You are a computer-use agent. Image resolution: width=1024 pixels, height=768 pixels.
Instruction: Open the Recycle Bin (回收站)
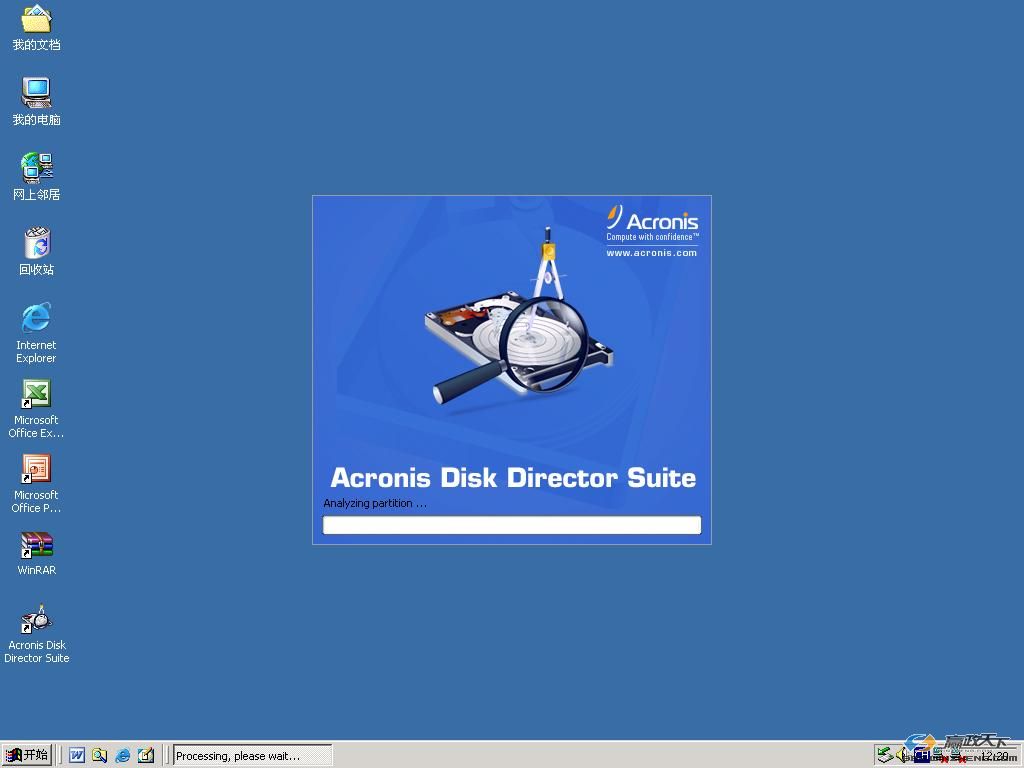coord(37,244)
